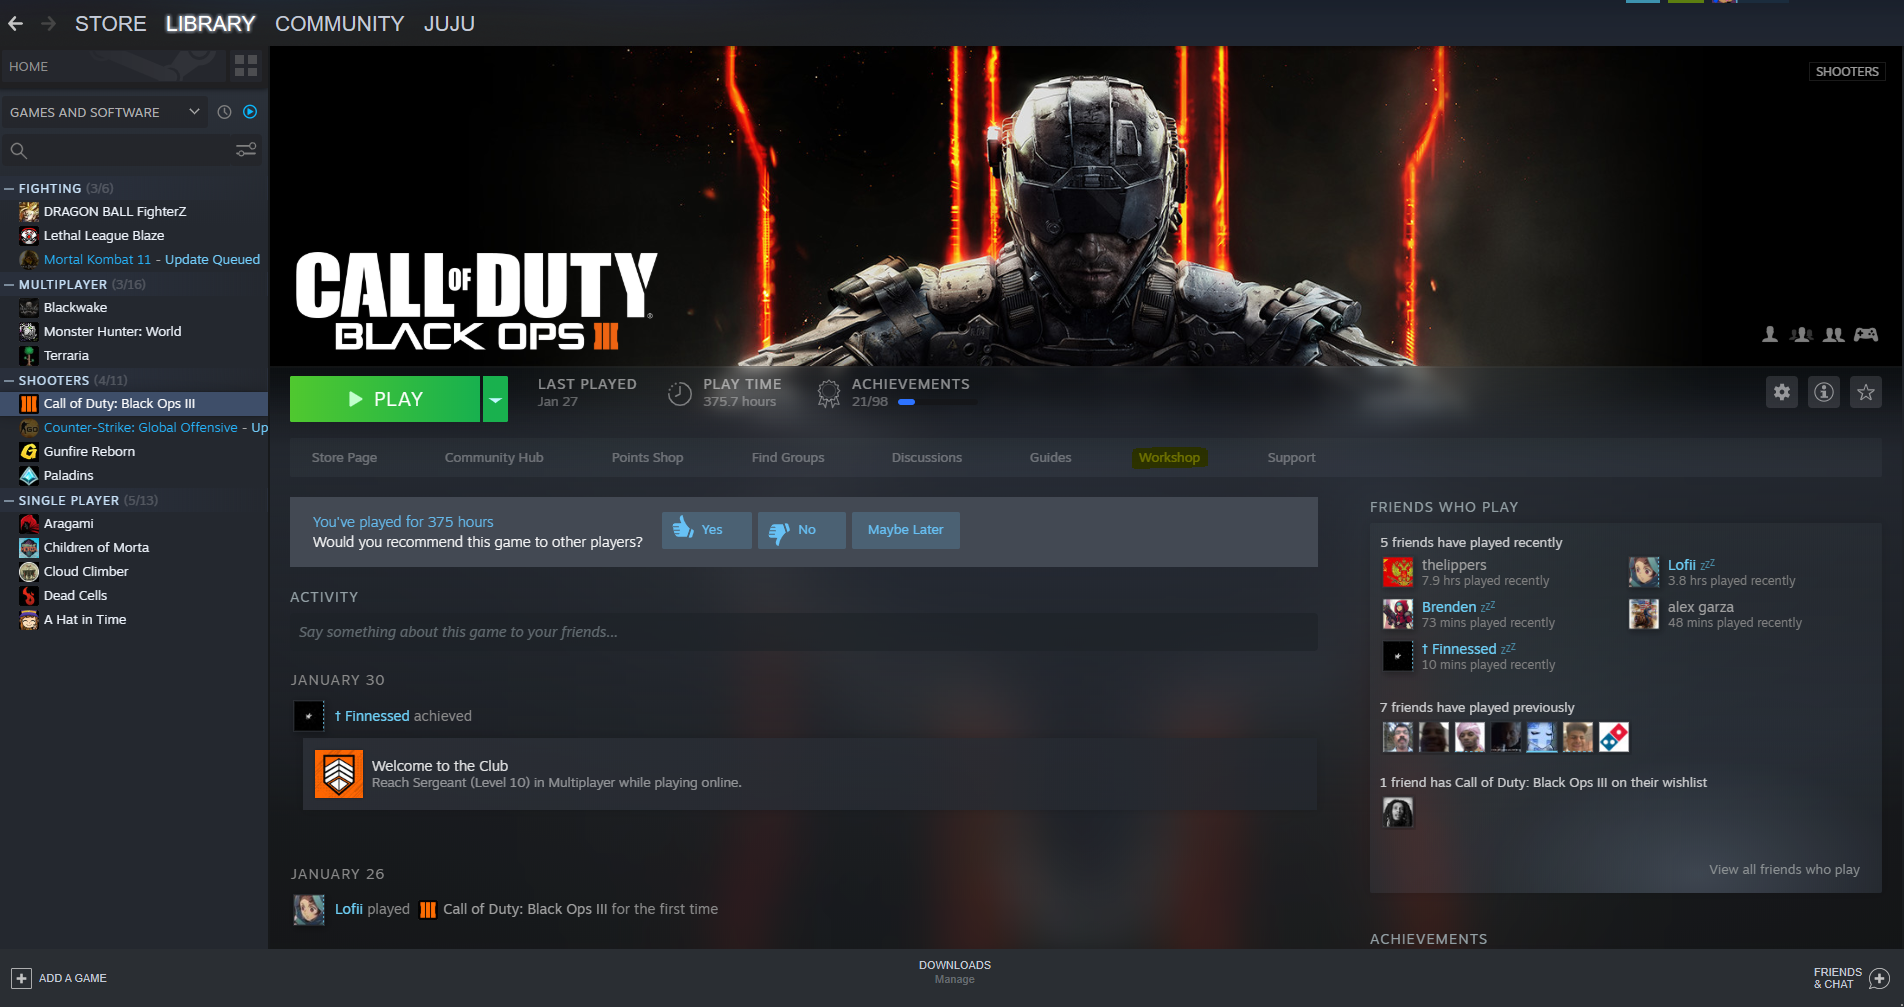Open the COMMUNITY menu
The image size is (1904, 1007).
pos(339,23)
